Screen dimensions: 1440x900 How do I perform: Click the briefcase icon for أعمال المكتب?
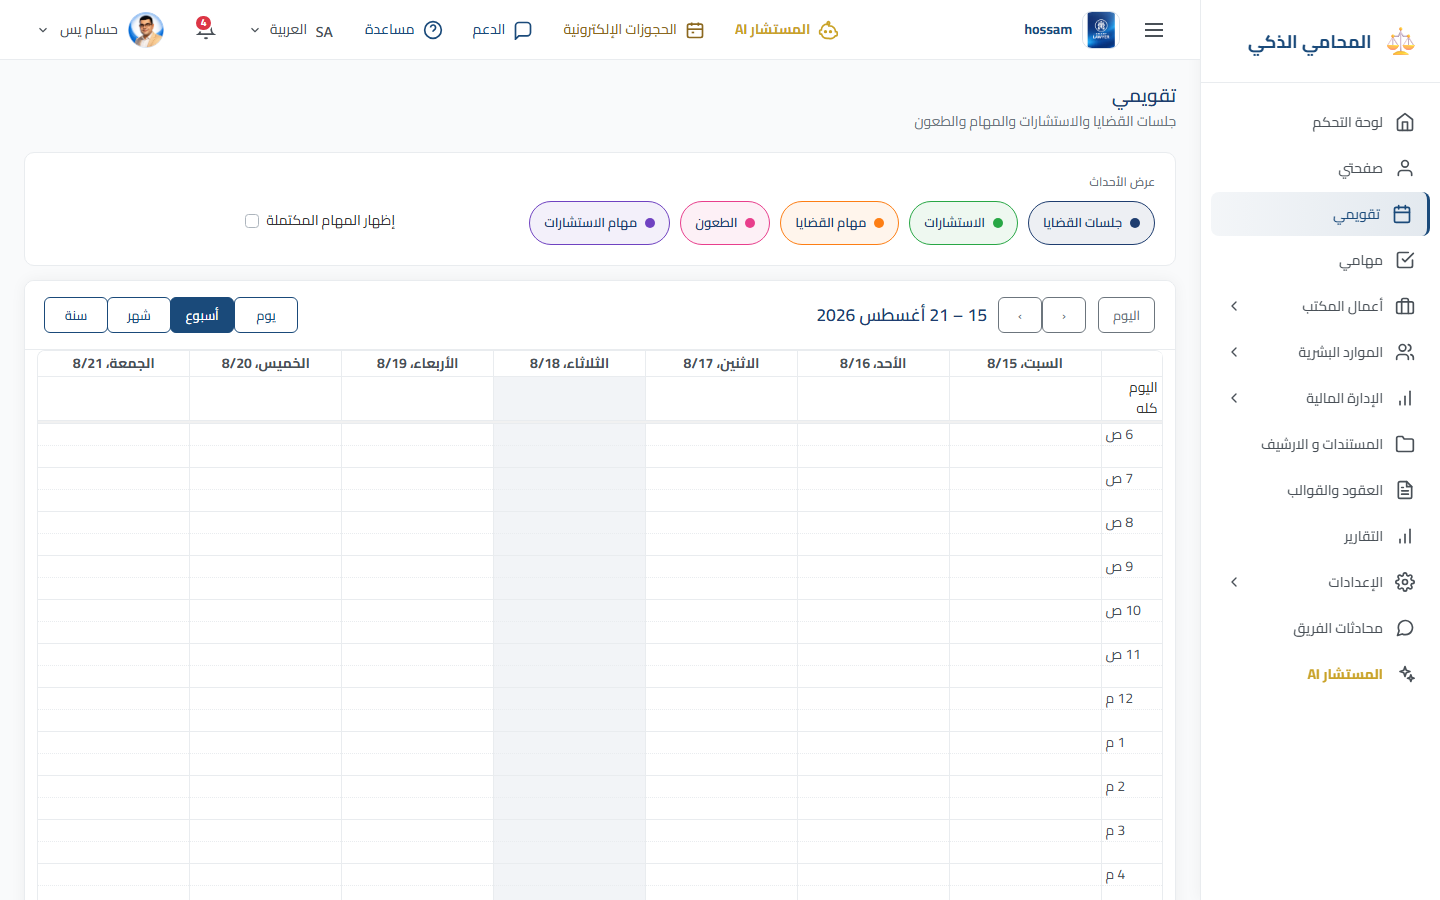(x=1405, y=306)
